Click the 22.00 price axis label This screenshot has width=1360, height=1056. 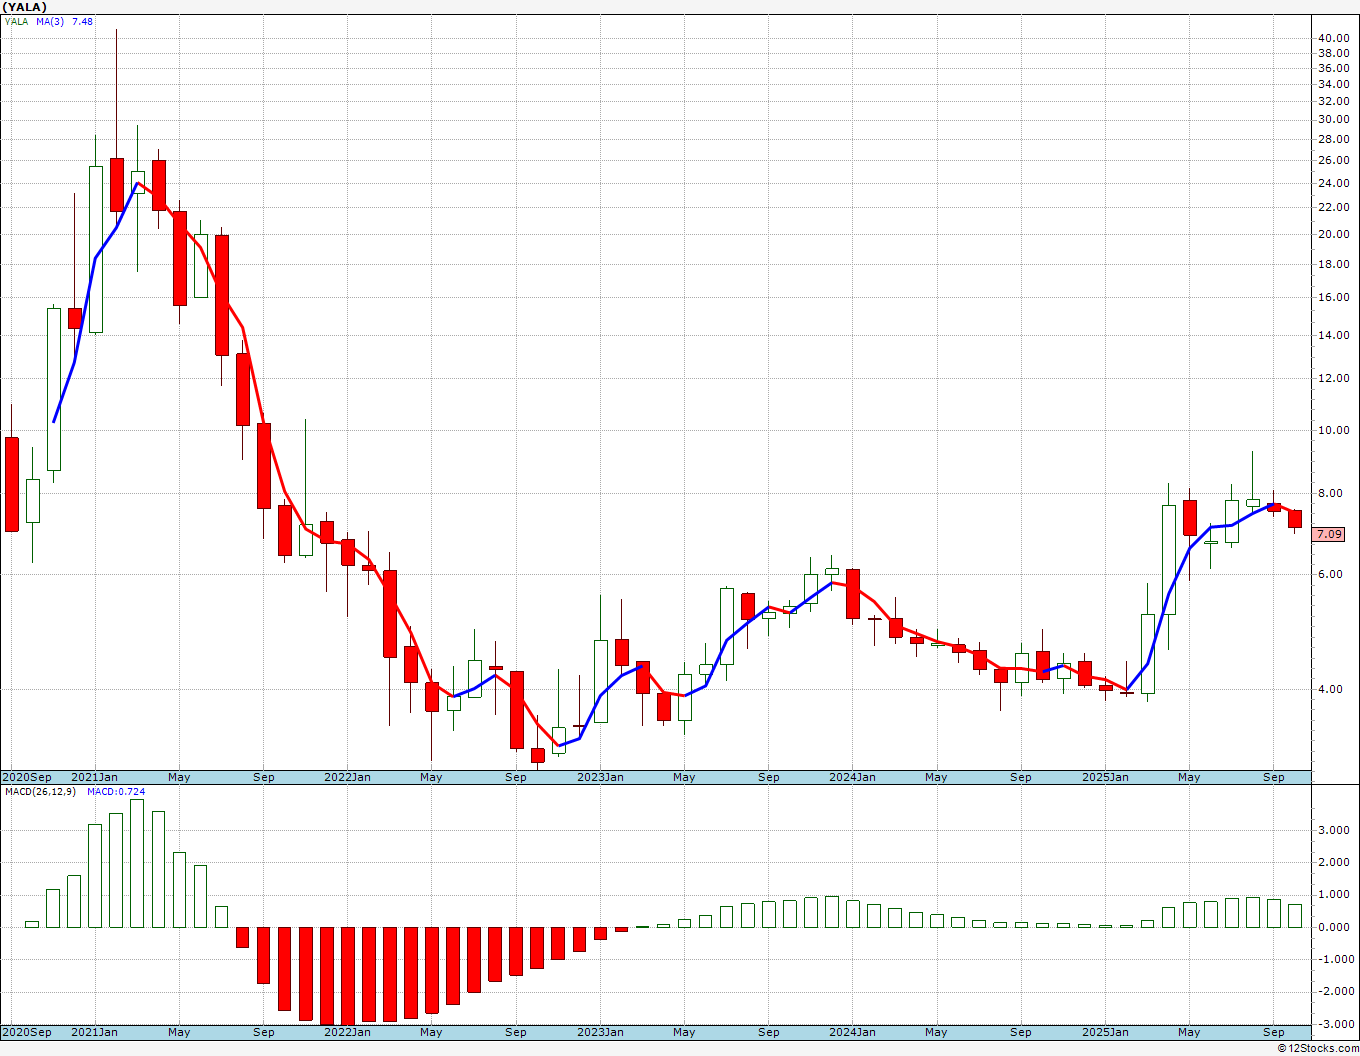tap(1333, 207)
